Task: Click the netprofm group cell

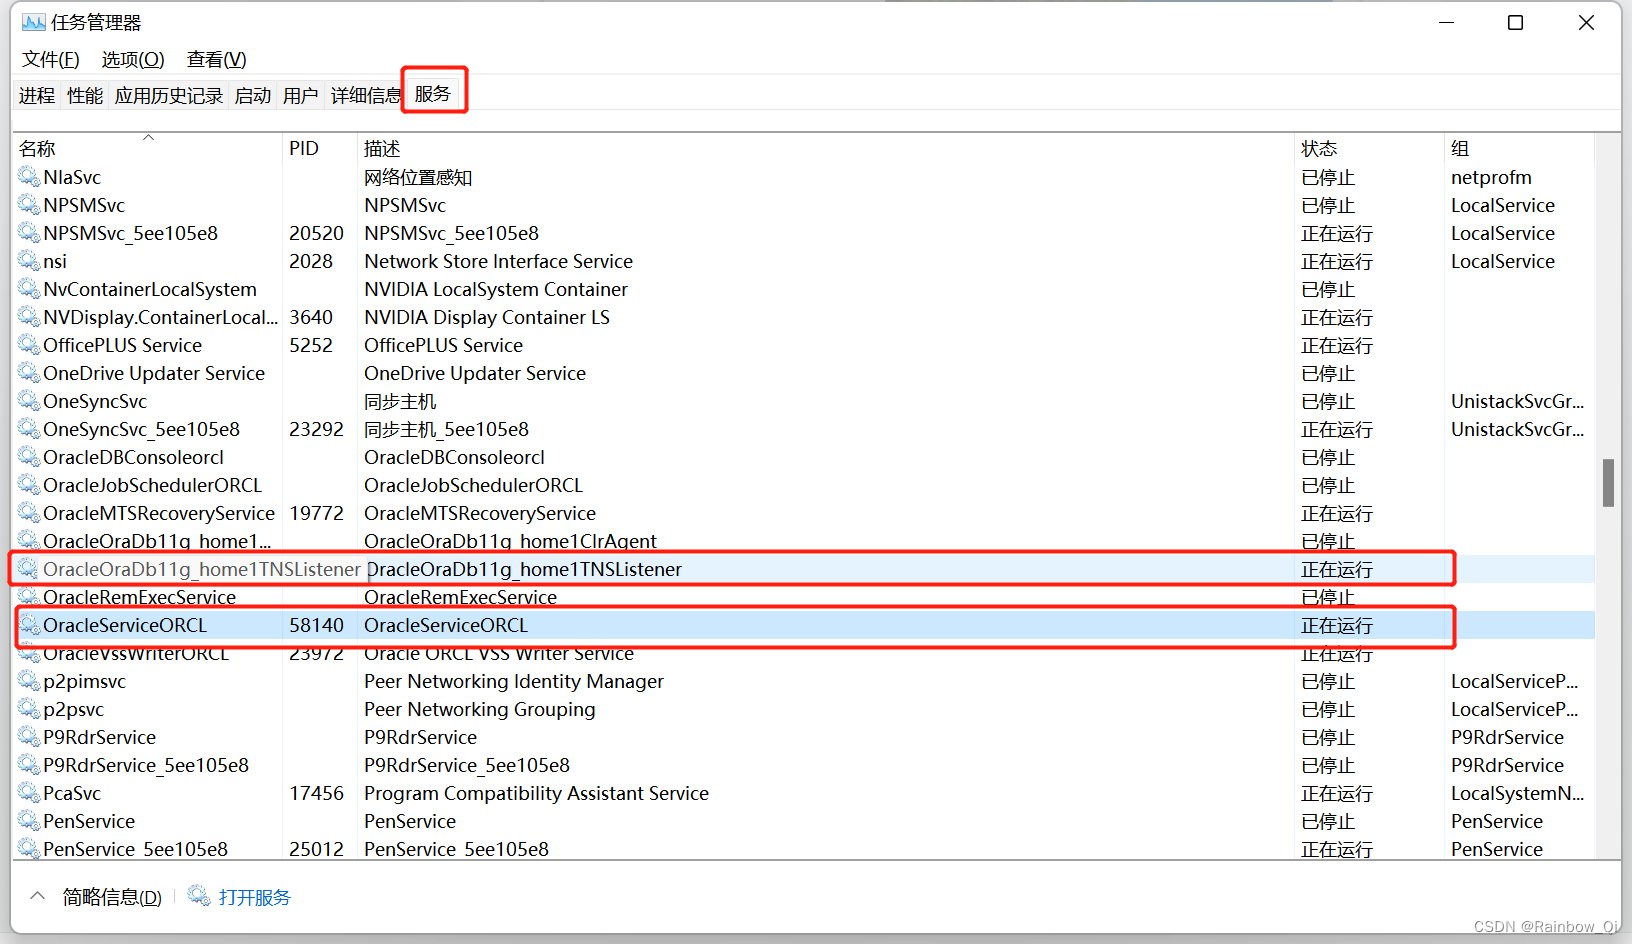Action: point(1491,177)
